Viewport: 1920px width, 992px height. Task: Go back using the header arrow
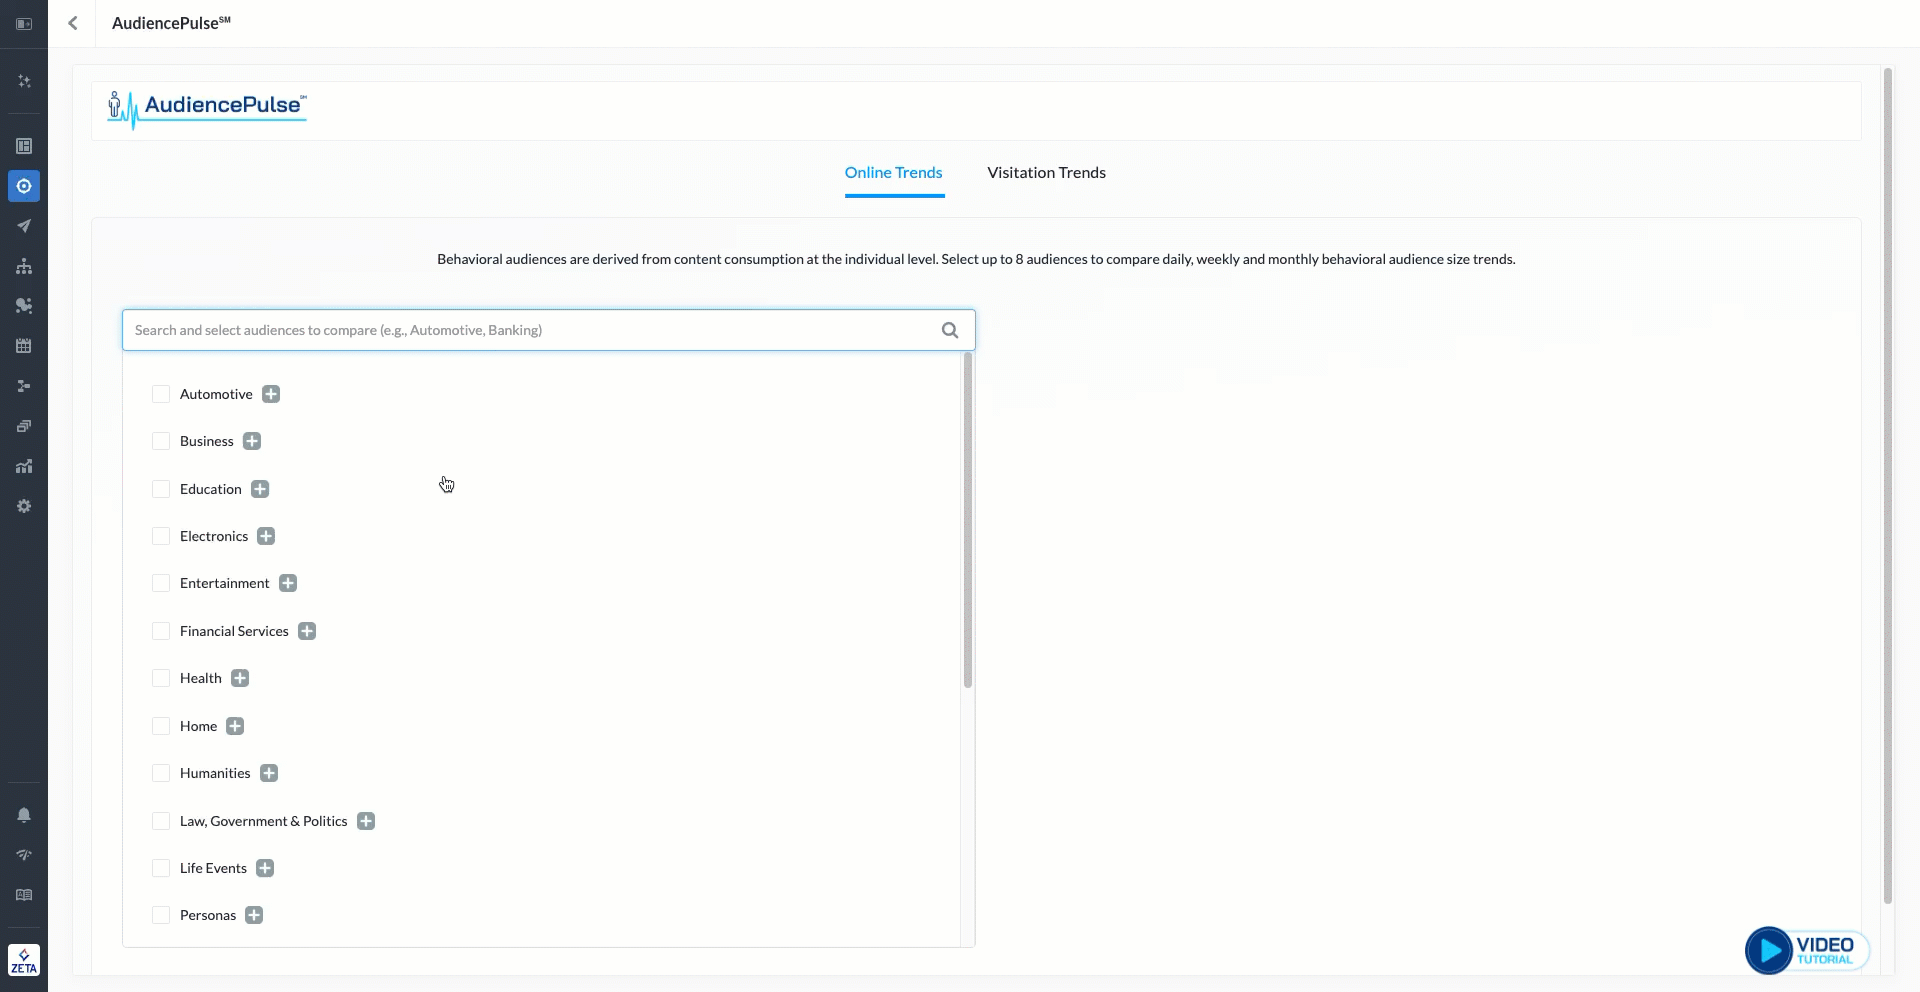(x=73, y=23)
